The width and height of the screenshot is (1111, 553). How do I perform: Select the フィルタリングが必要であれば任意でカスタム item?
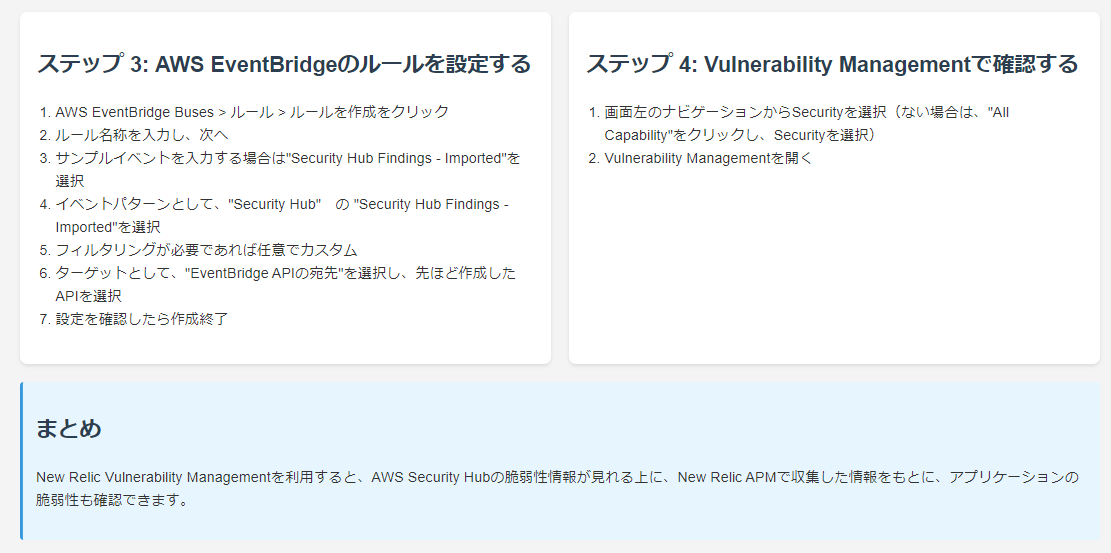pyautogui.click(x=206, y=250)
